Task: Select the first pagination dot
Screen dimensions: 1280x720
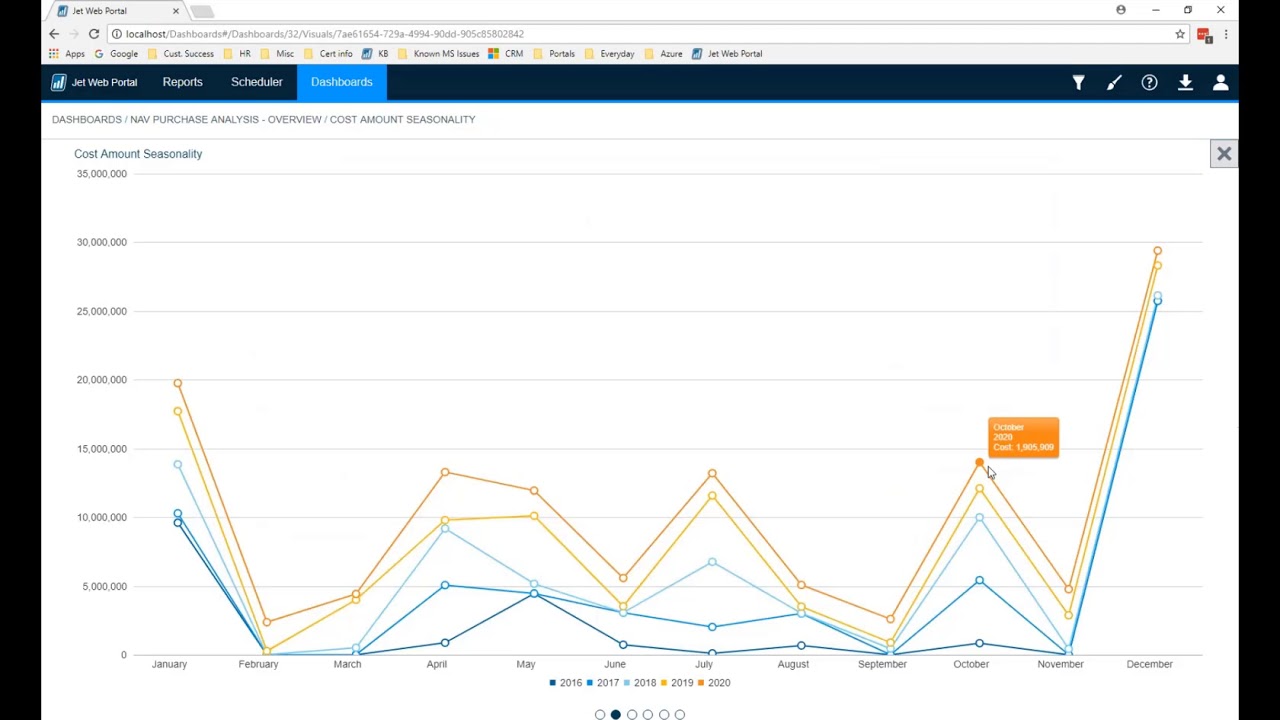Action: [600, 715]
